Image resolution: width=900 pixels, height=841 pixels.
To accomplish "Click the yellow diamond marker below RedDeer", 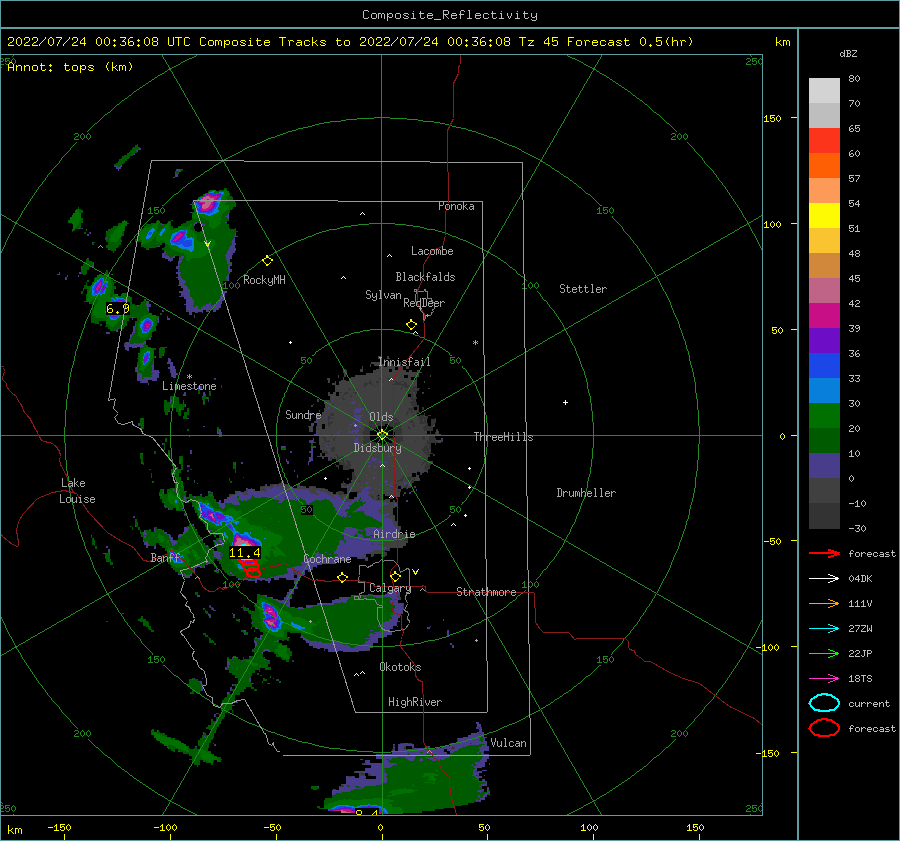I will pos(411,325).
